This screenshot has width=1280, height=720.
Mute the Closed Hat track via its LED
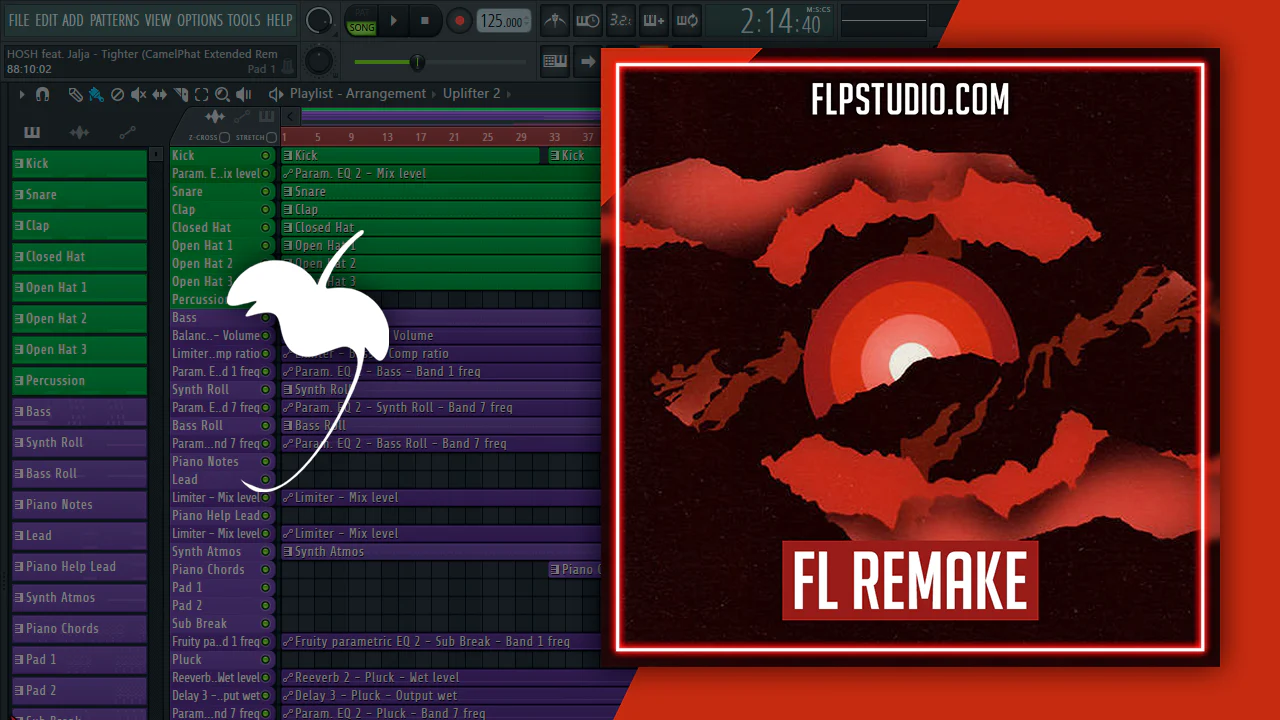265,228
